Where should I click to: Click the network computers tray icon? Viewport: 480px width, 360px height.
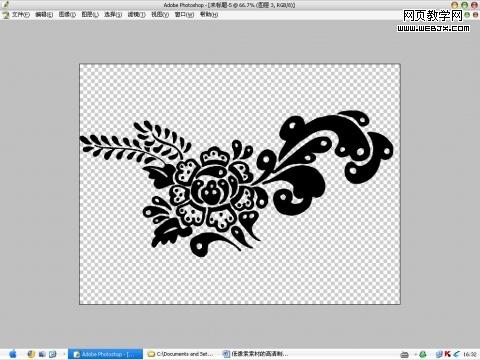[x=439, y=354]
